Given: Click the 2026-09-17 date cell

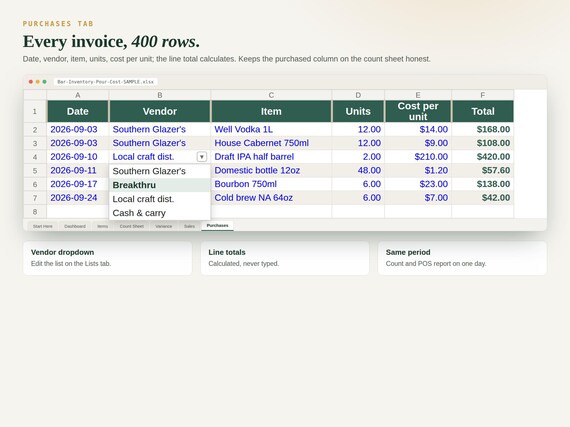Looking at the screenshot, I should [x=78, y=184].
